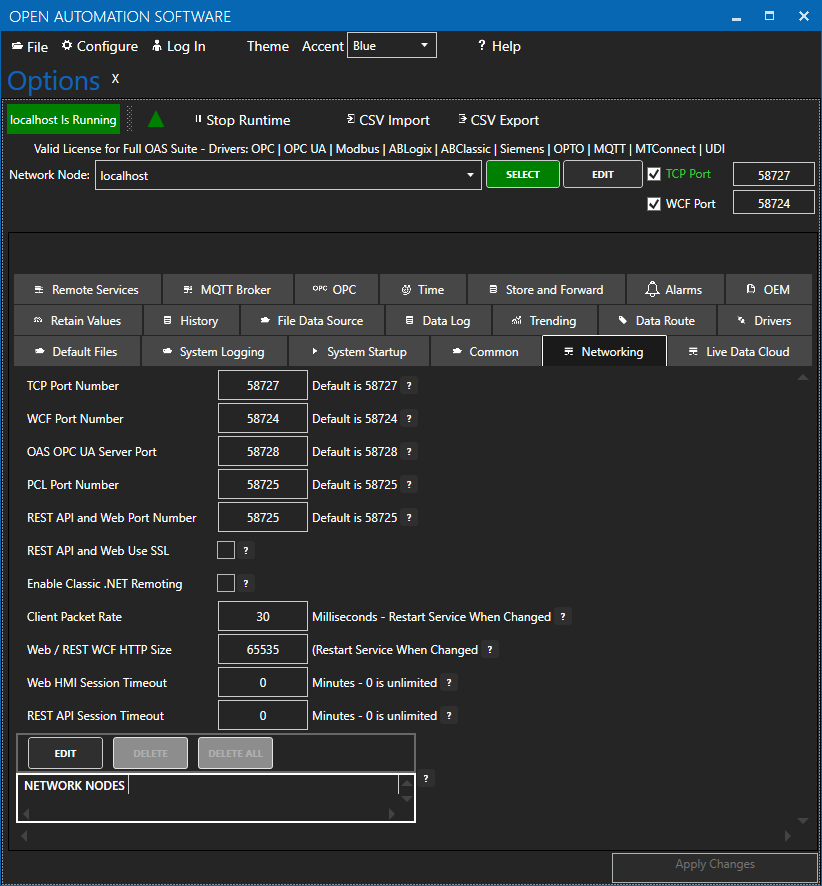Open the Accent color dropdown
The width and height of the screenshot is (822, 886).
[x=391, y=46]
